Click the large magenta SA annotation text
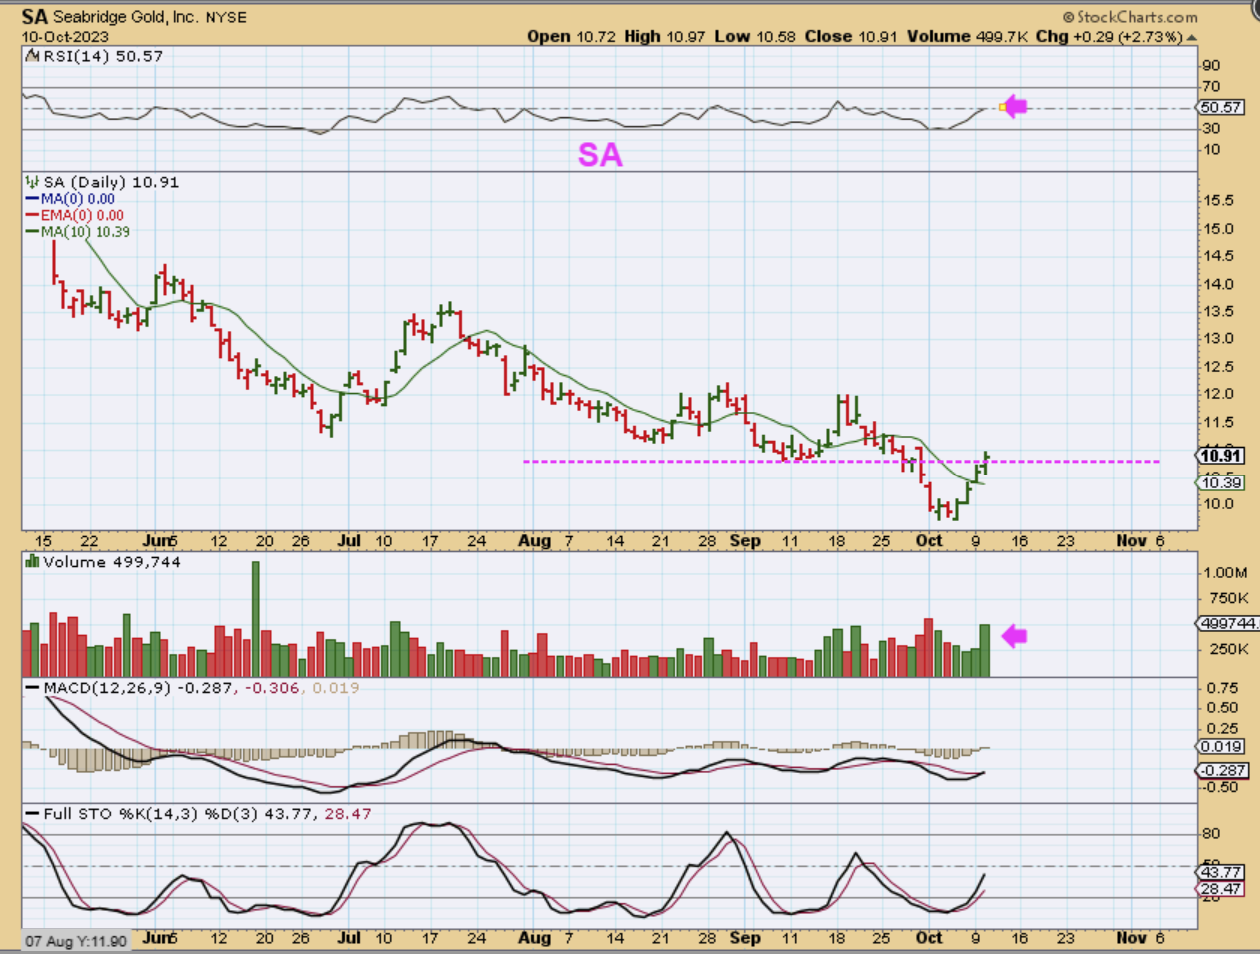 [600, 155]
